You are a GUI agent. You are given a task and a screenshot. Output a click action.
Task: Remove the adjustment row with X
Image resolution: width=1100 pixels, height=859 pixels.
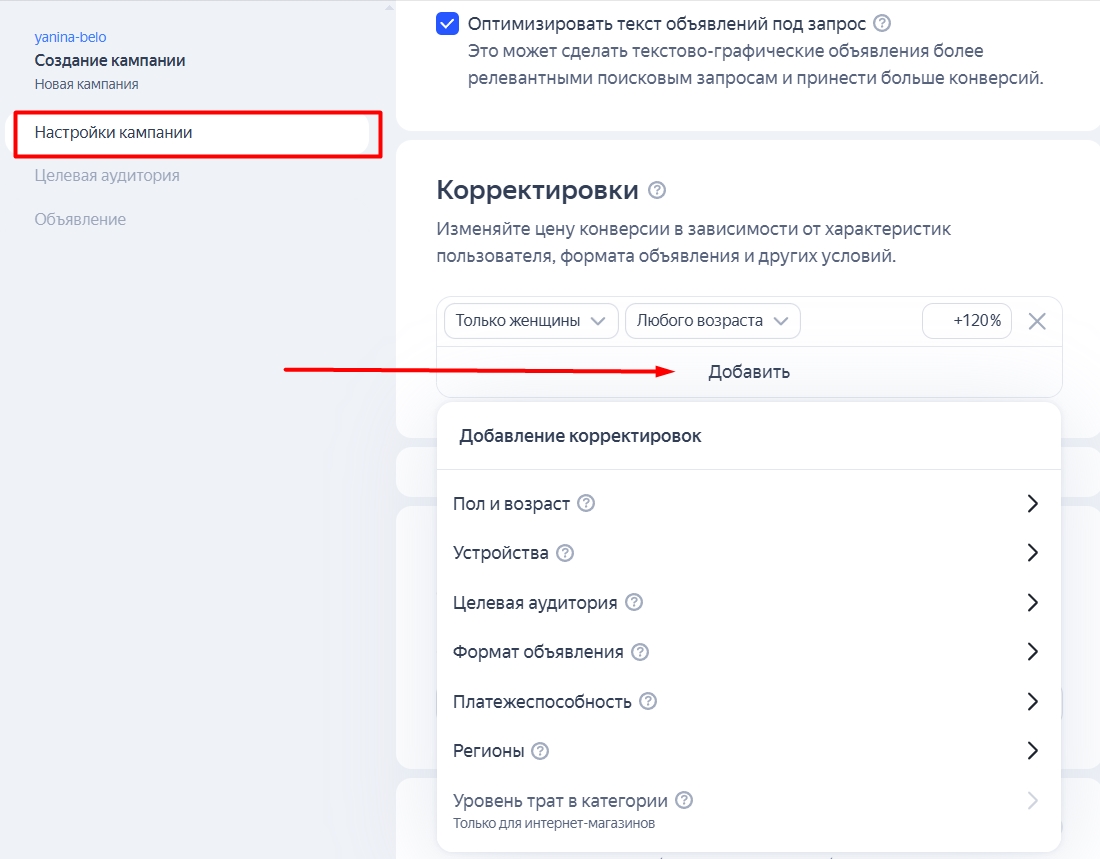coord(1037,321)
